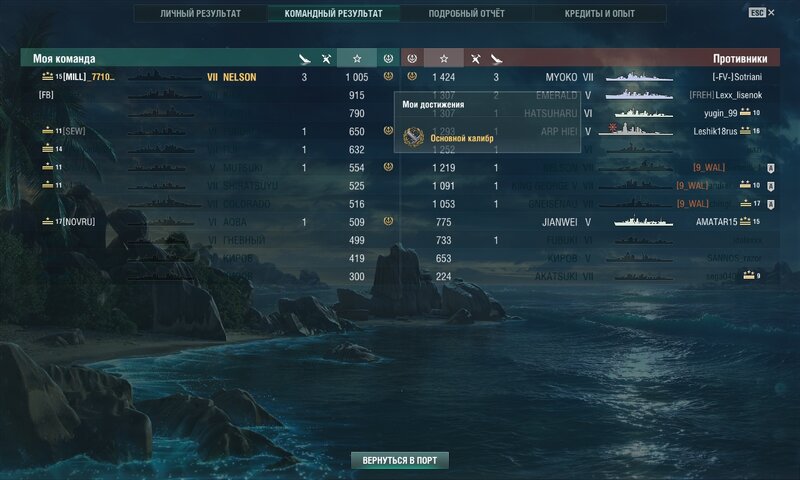Open the Кредиты и опыт tab
This screenshot has width=800, height=480.
599,14
